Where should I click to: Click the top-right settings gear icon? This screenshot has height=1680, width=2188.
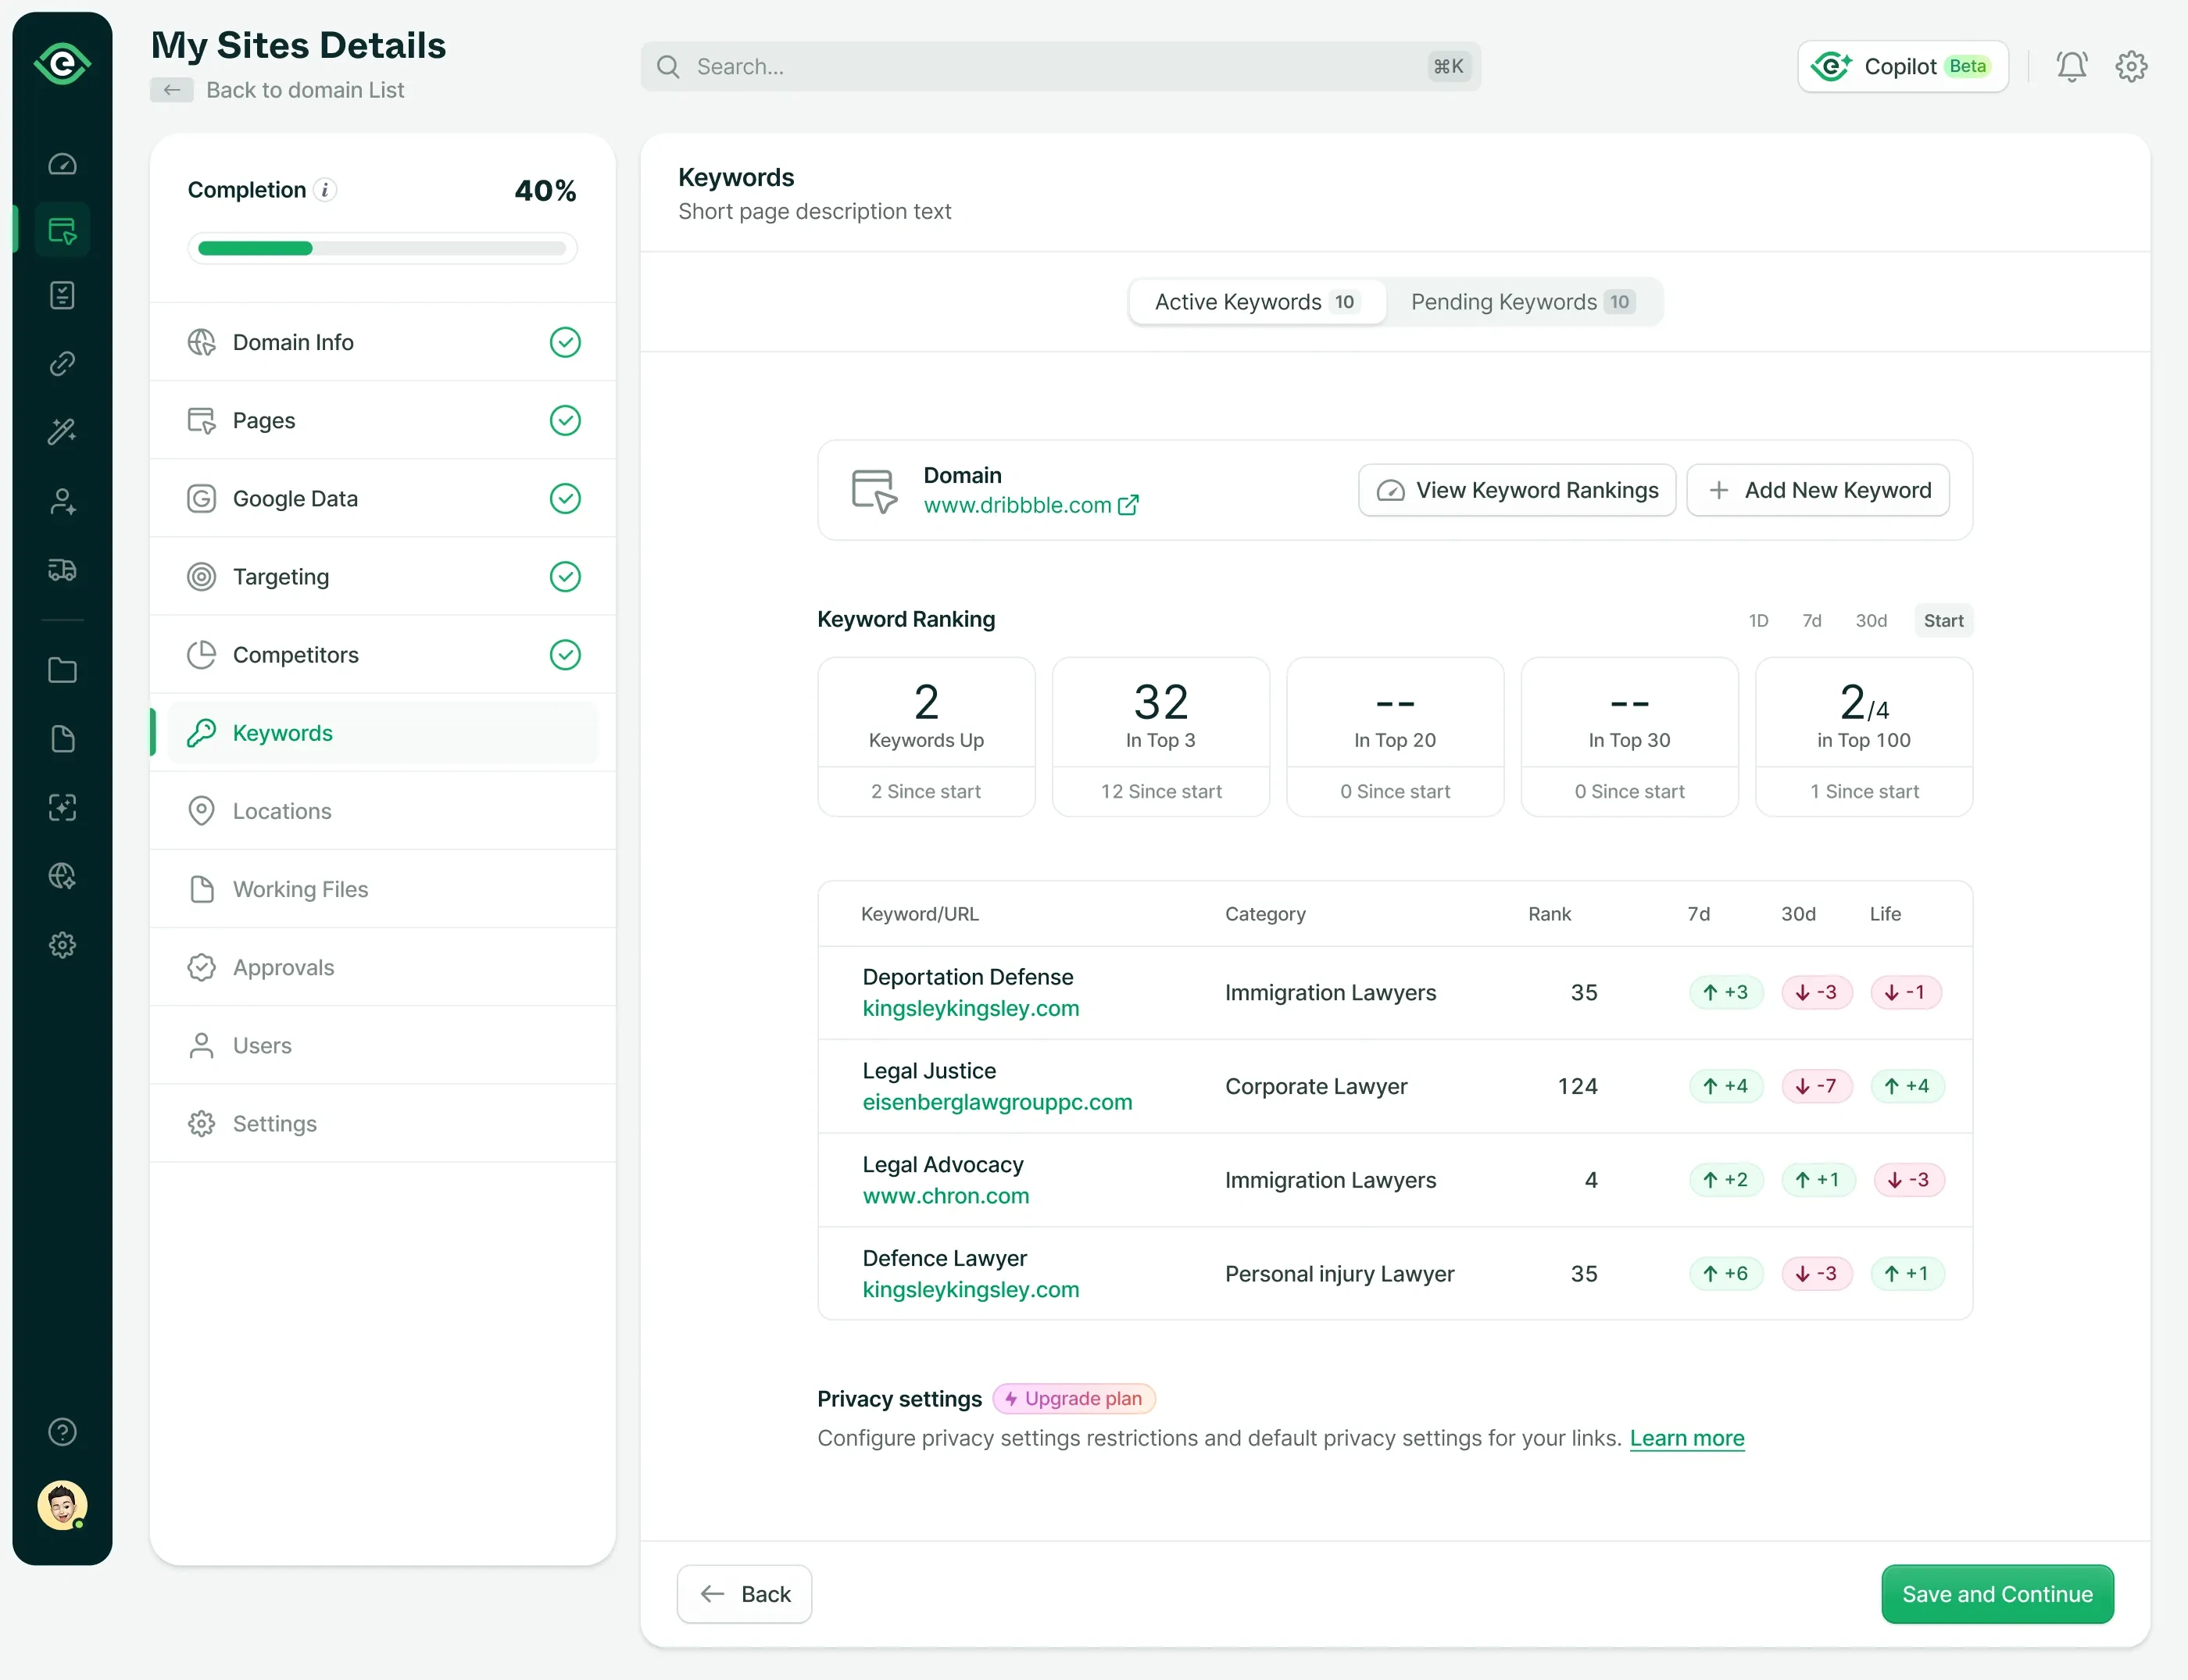tap(2131, 66)
